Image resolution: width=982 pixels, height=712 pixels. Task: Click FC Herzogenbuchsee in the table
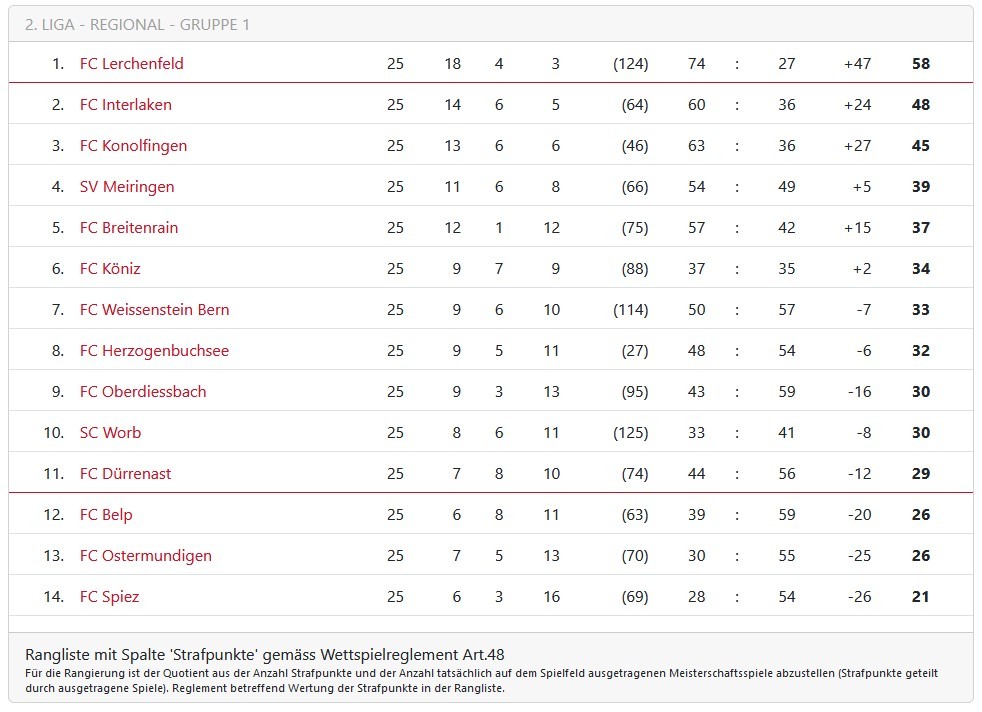coord(154,350)
